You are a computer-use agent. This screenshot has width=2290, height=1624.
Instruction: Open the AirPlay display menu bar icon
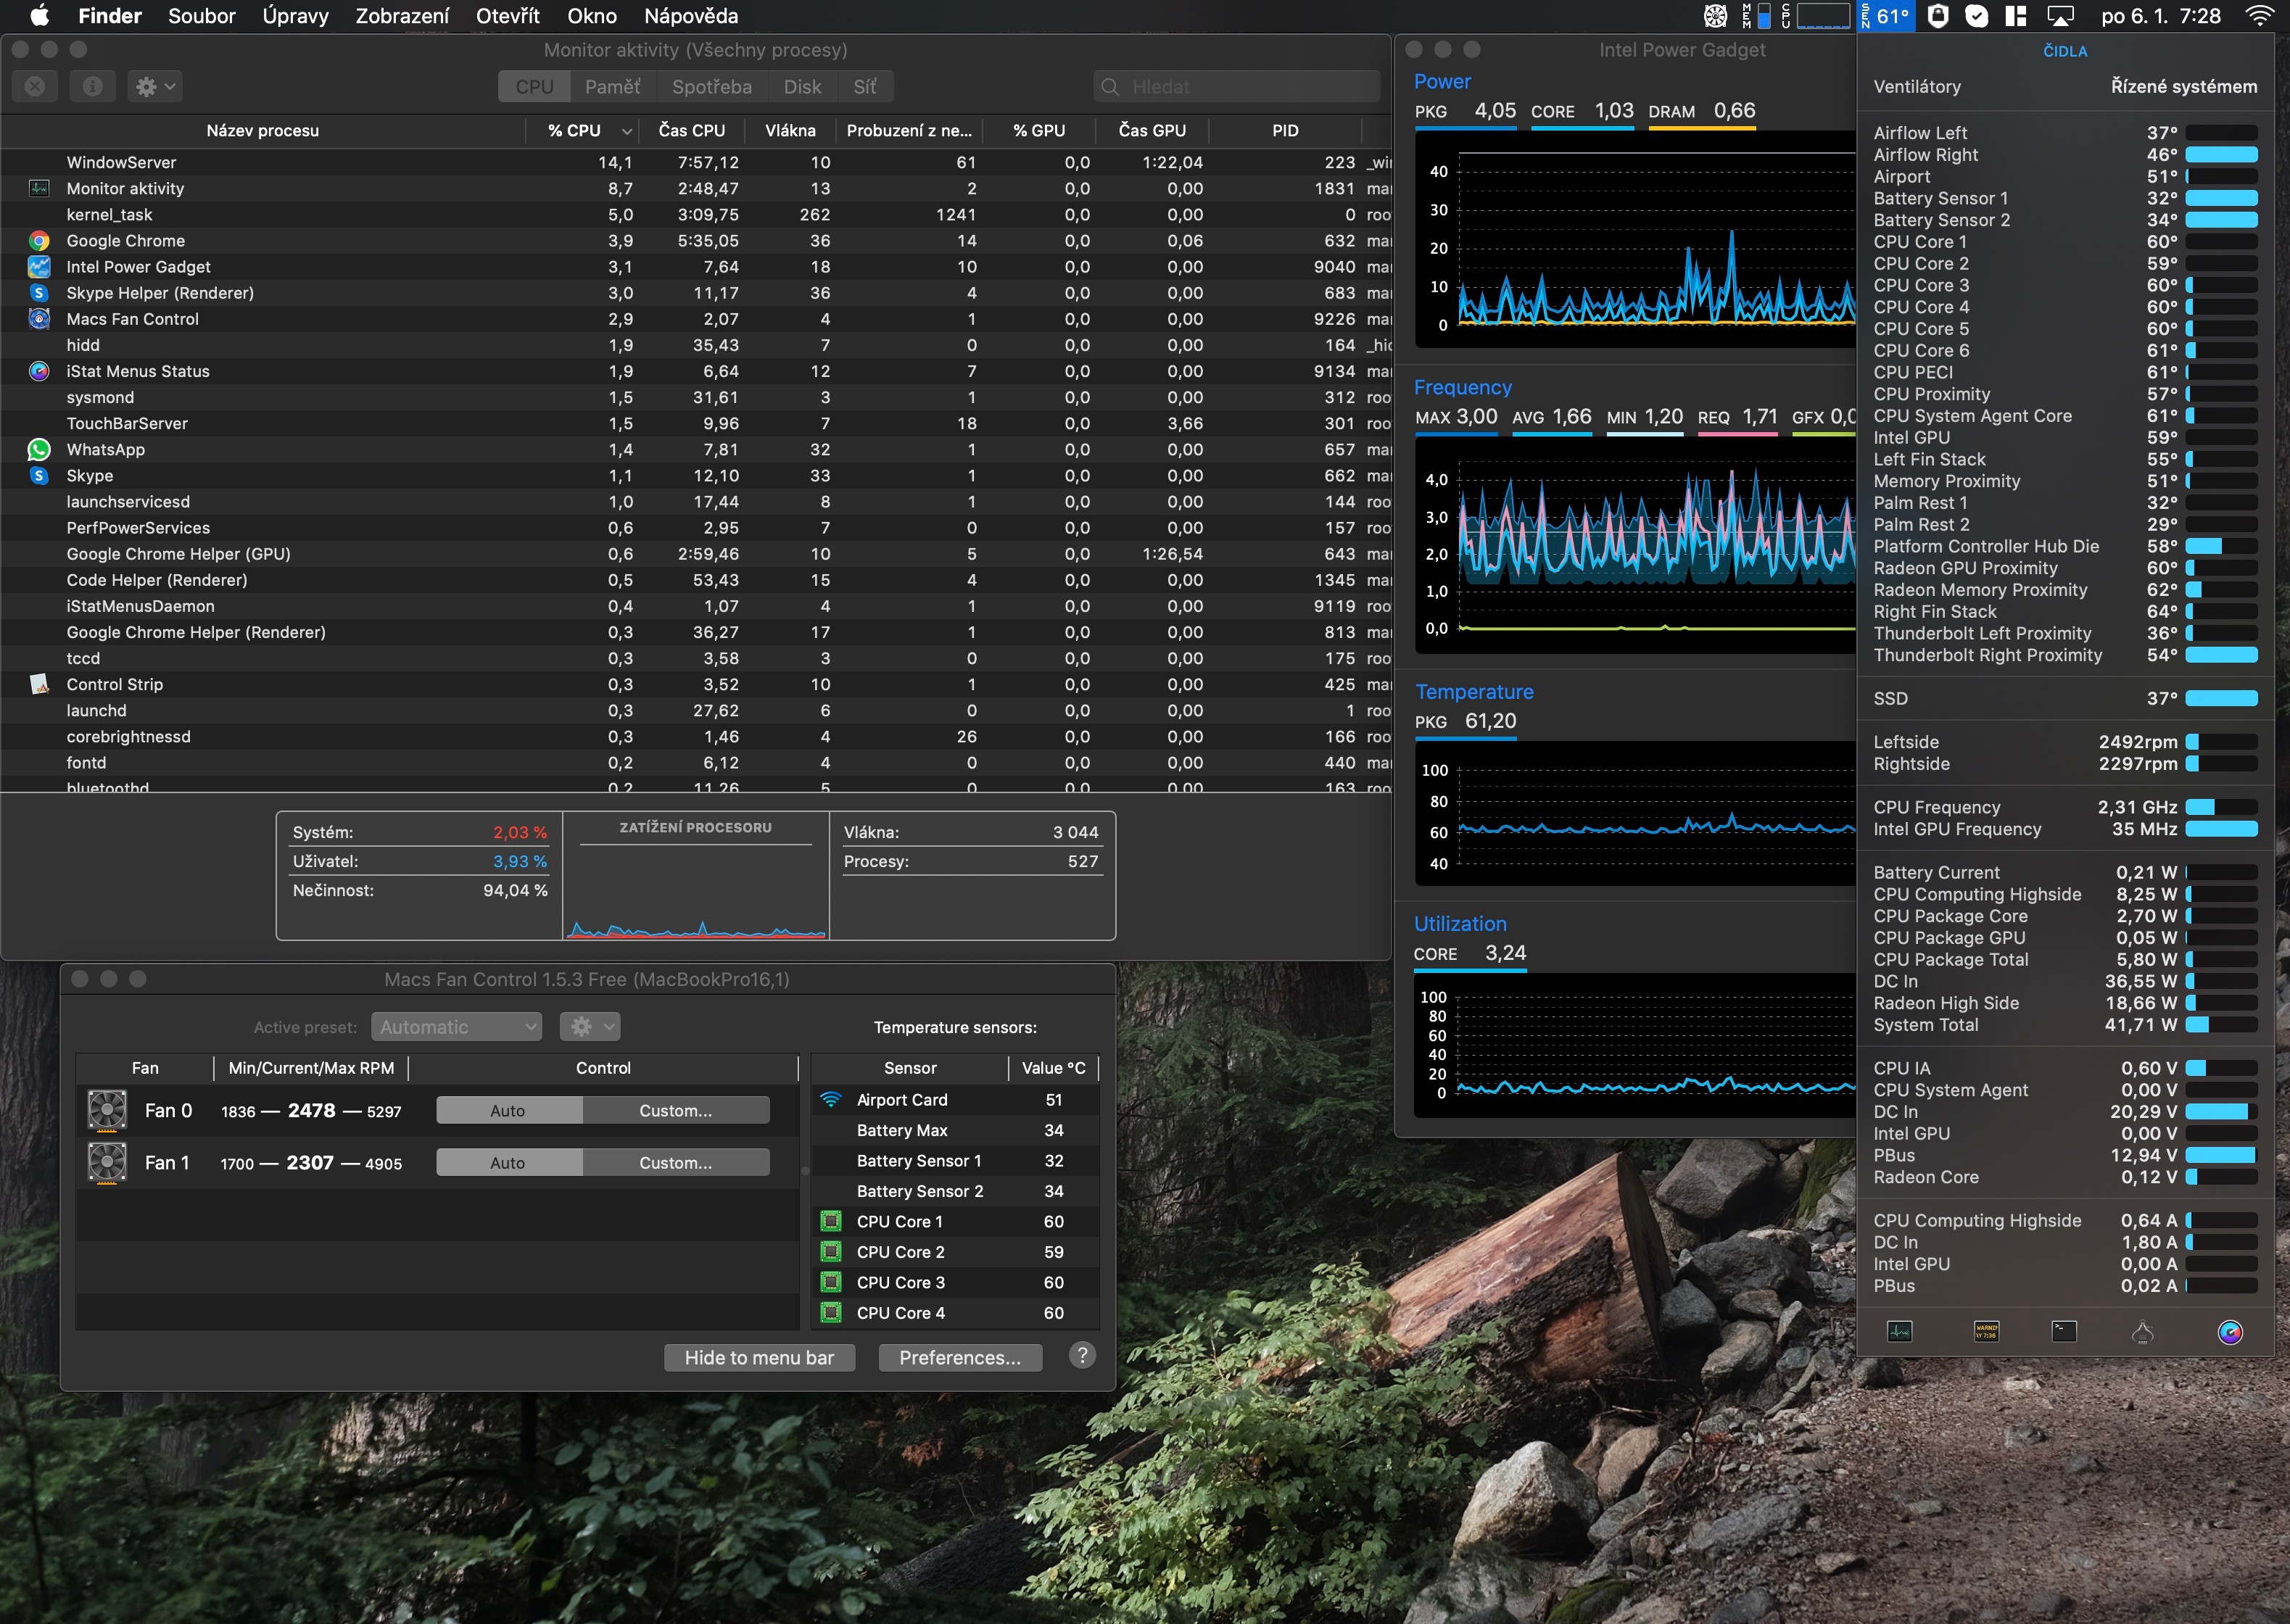(x=2060, y=16)
